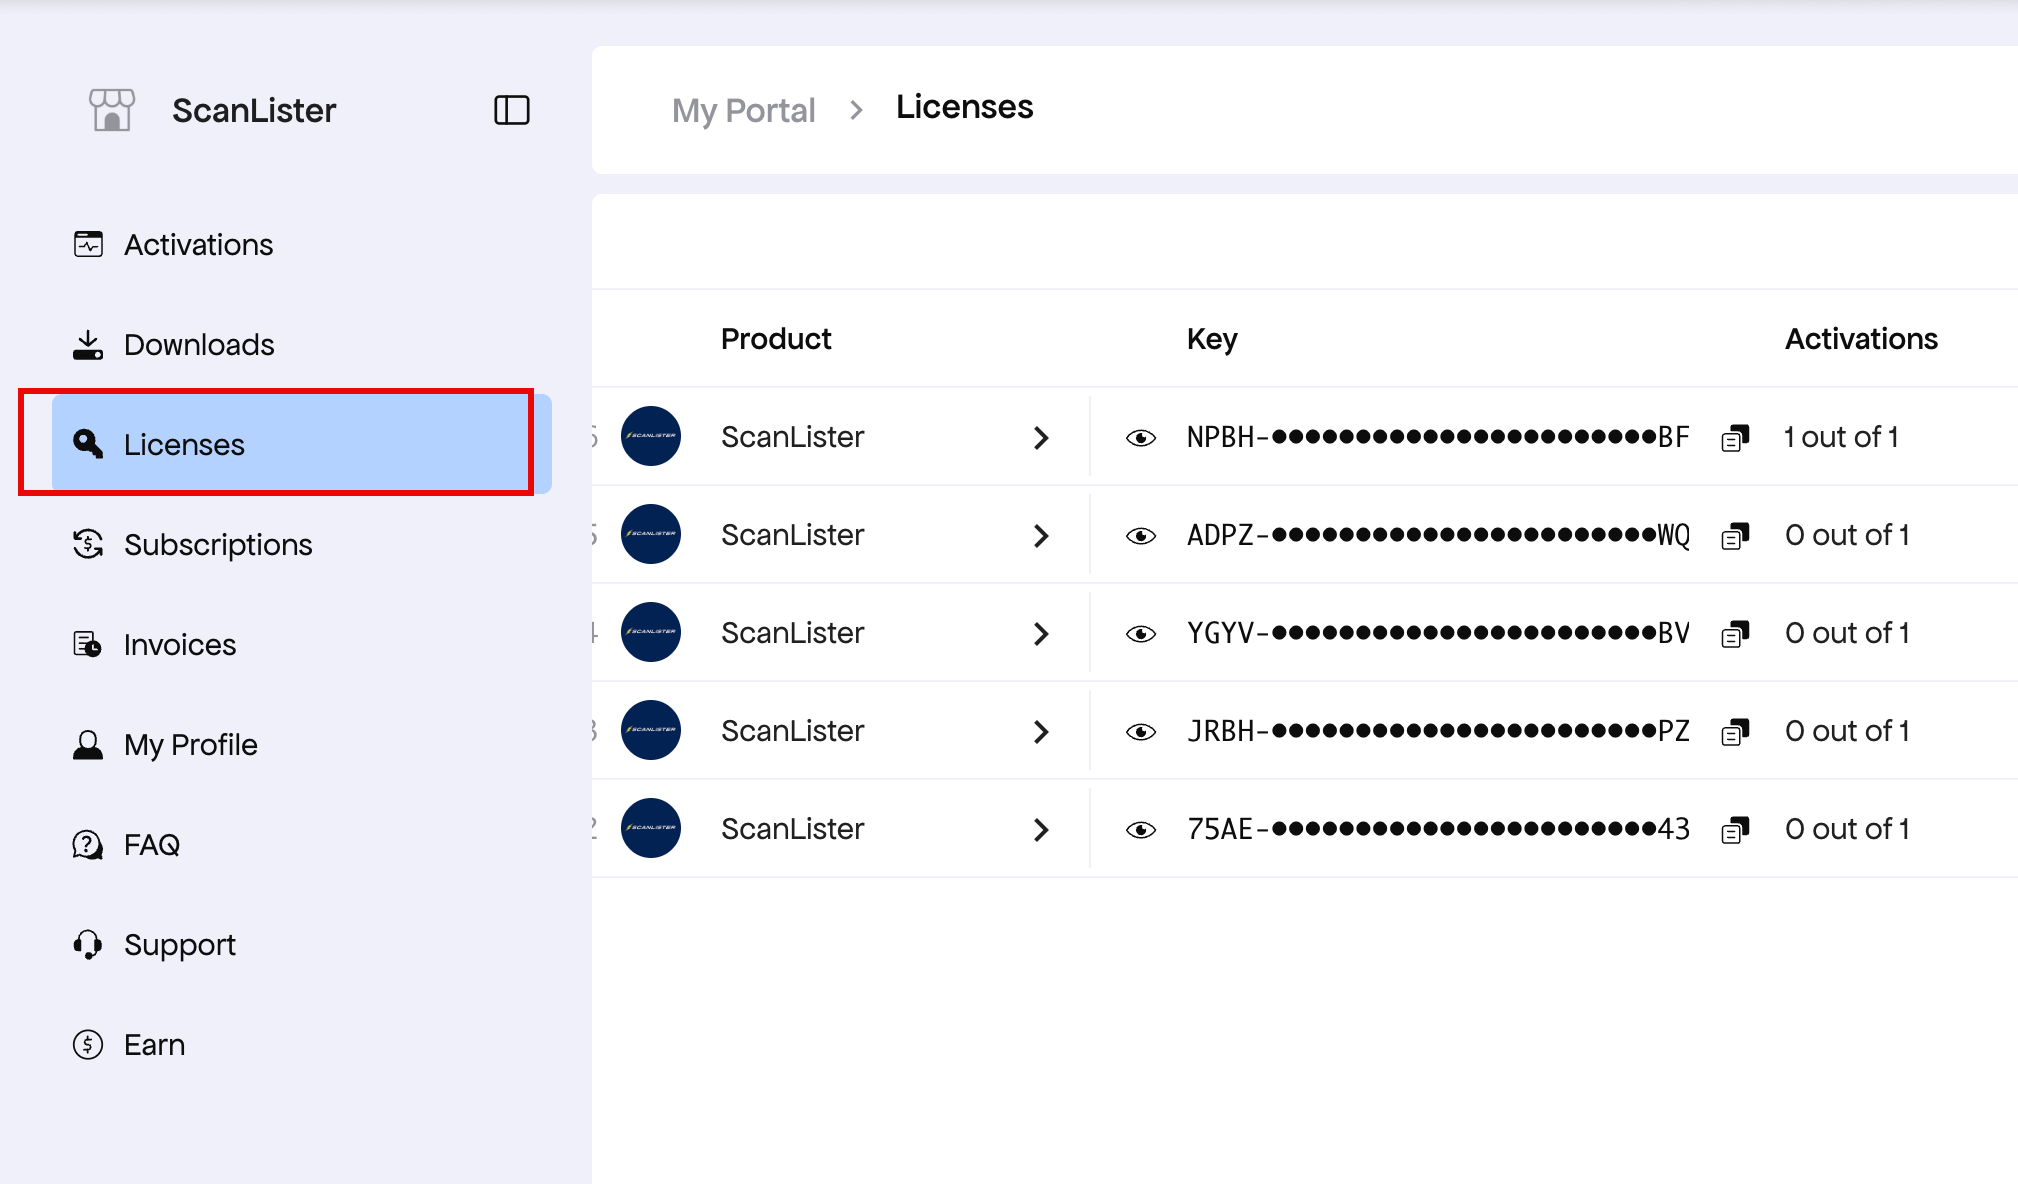Show the hidden YGYV license key
The height and width of the screenshot is (1184, 2018).
[x=1141, y=634]
